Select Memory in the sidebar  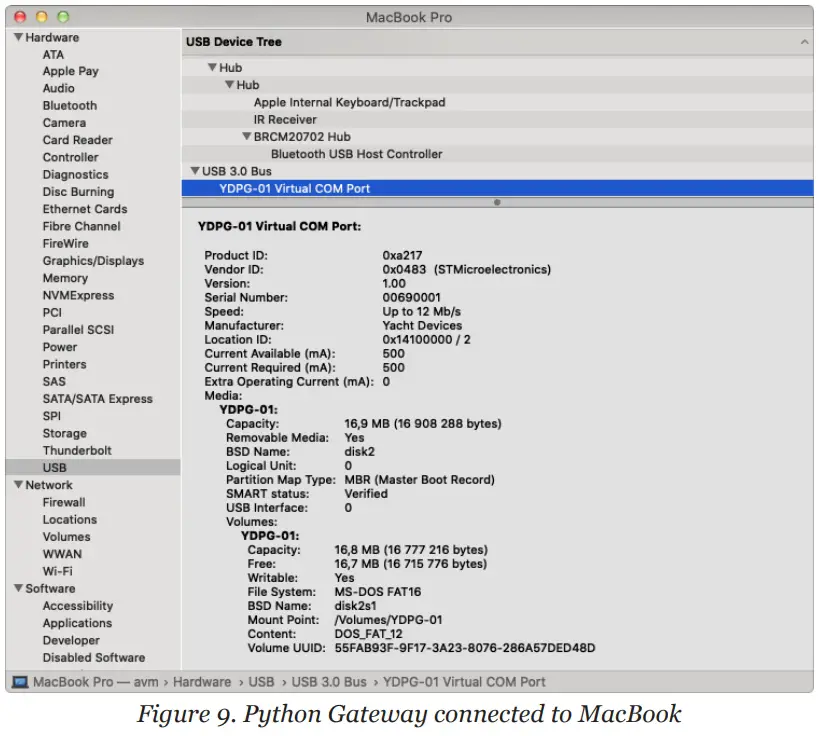[65, 278]
